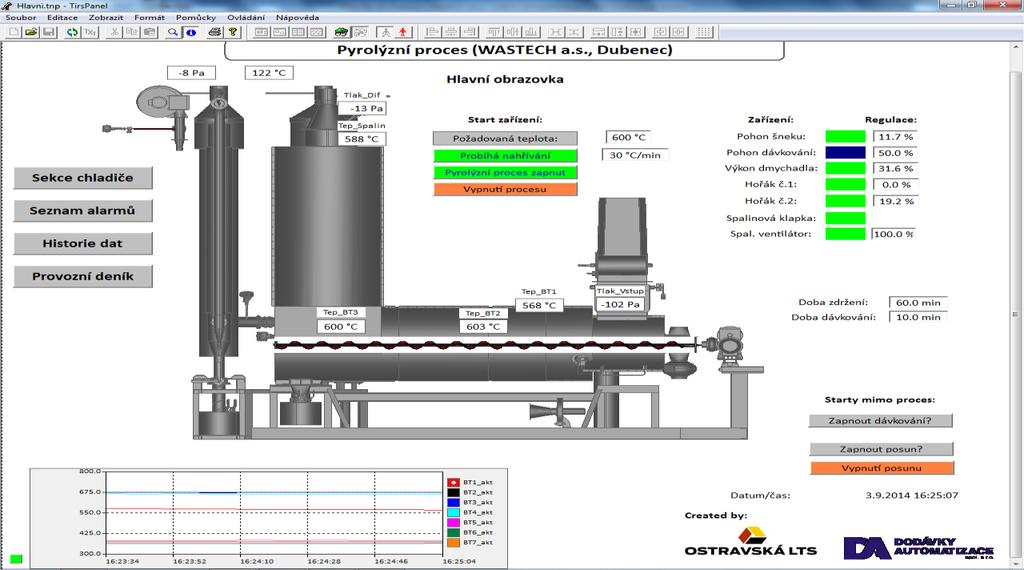Click the Open folder toolbar icon
Image resolution: width=1024 pixels, height=570 pixels.
[x=31, y=31]
